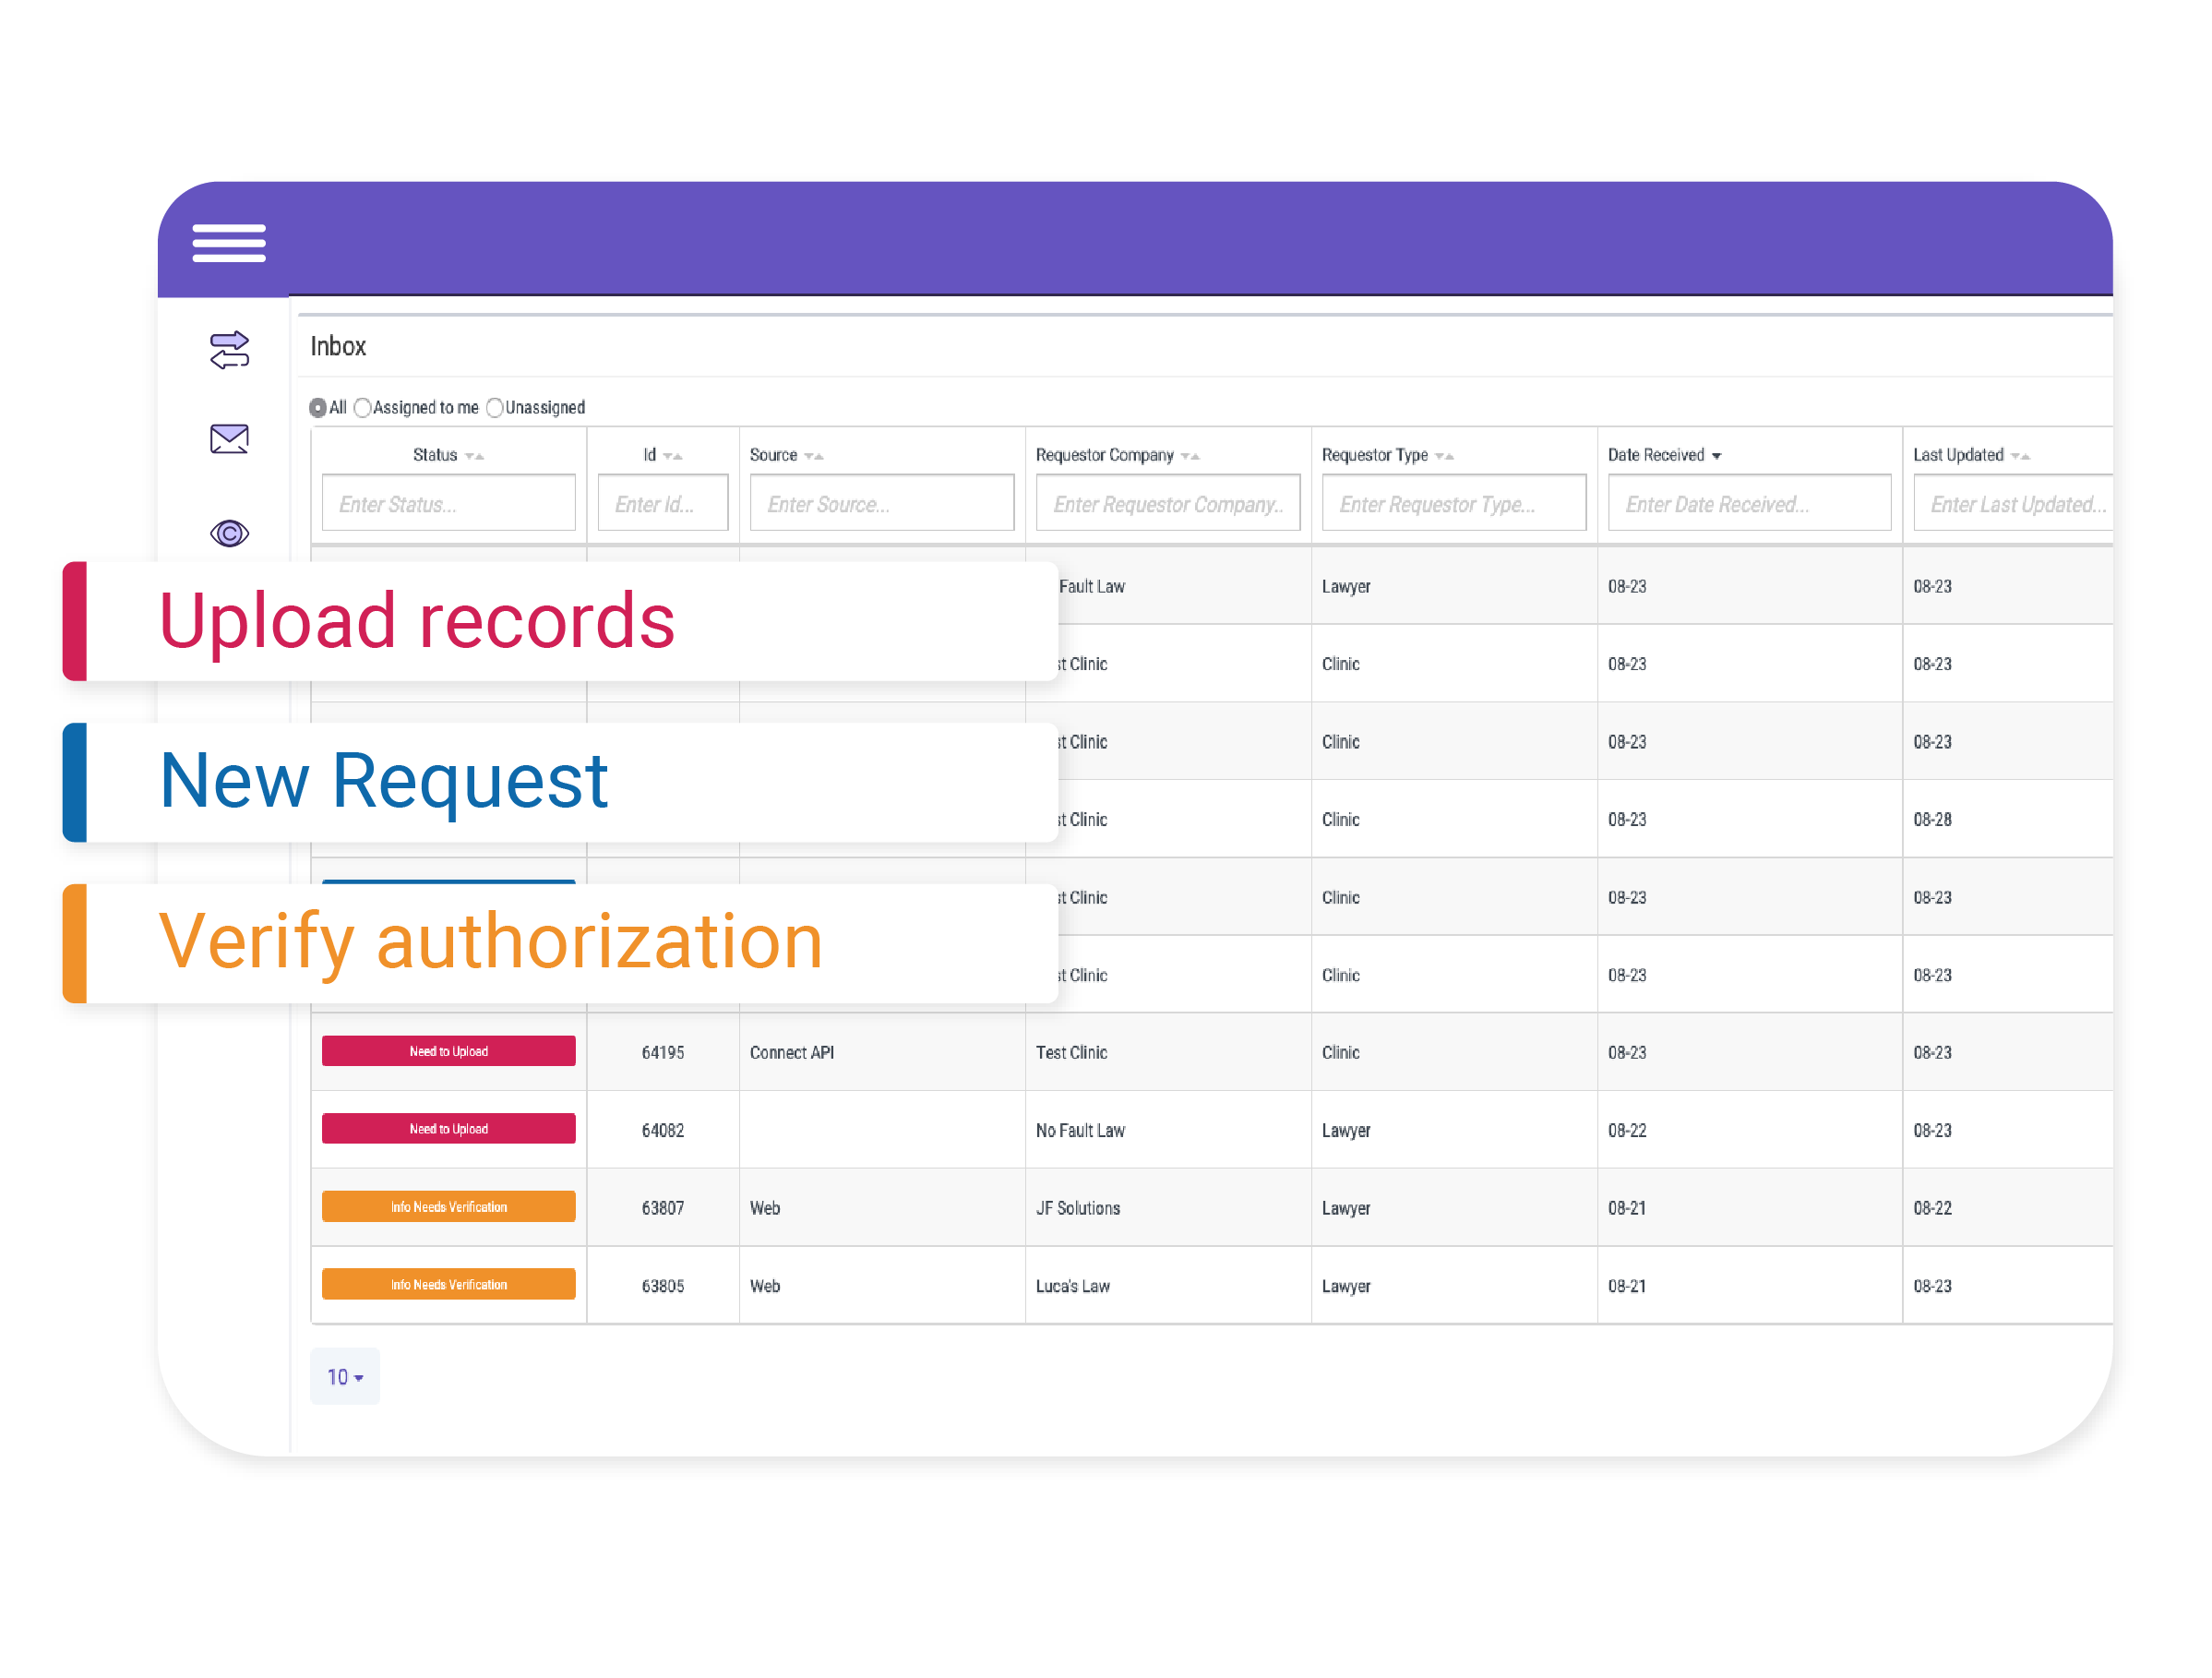Viewport: 2212px width, 1678px height.
Task: Click the Enter Source filter field
Action: coord(881,504)
